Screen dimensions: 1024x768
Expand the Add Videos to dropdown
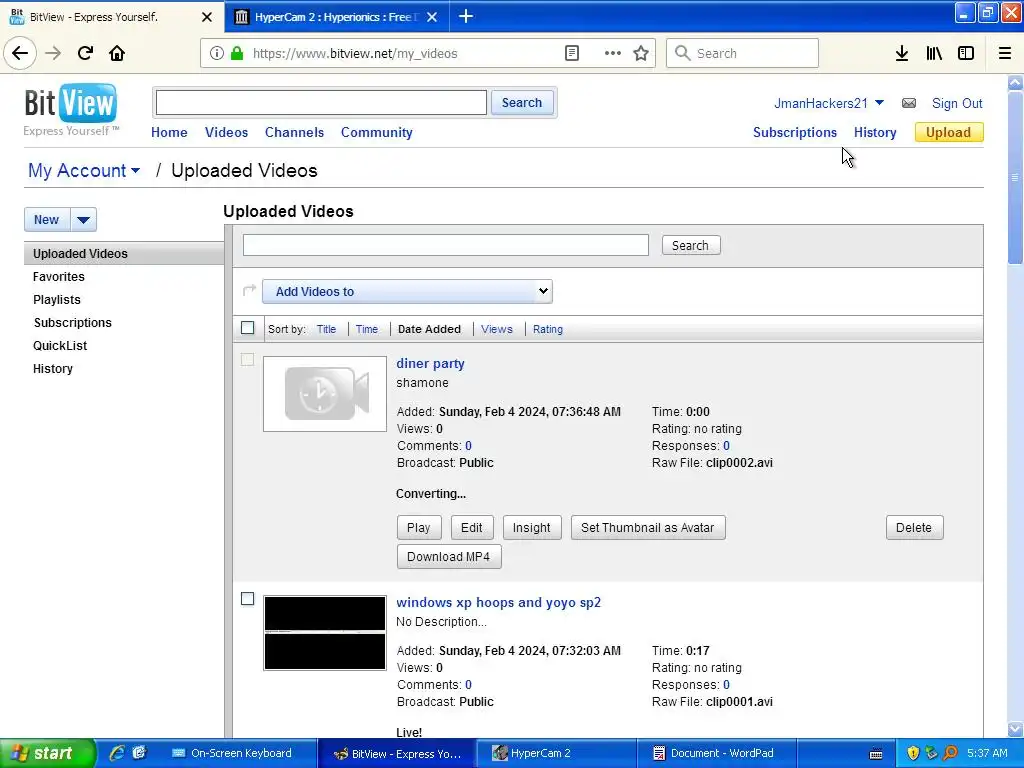407,291
